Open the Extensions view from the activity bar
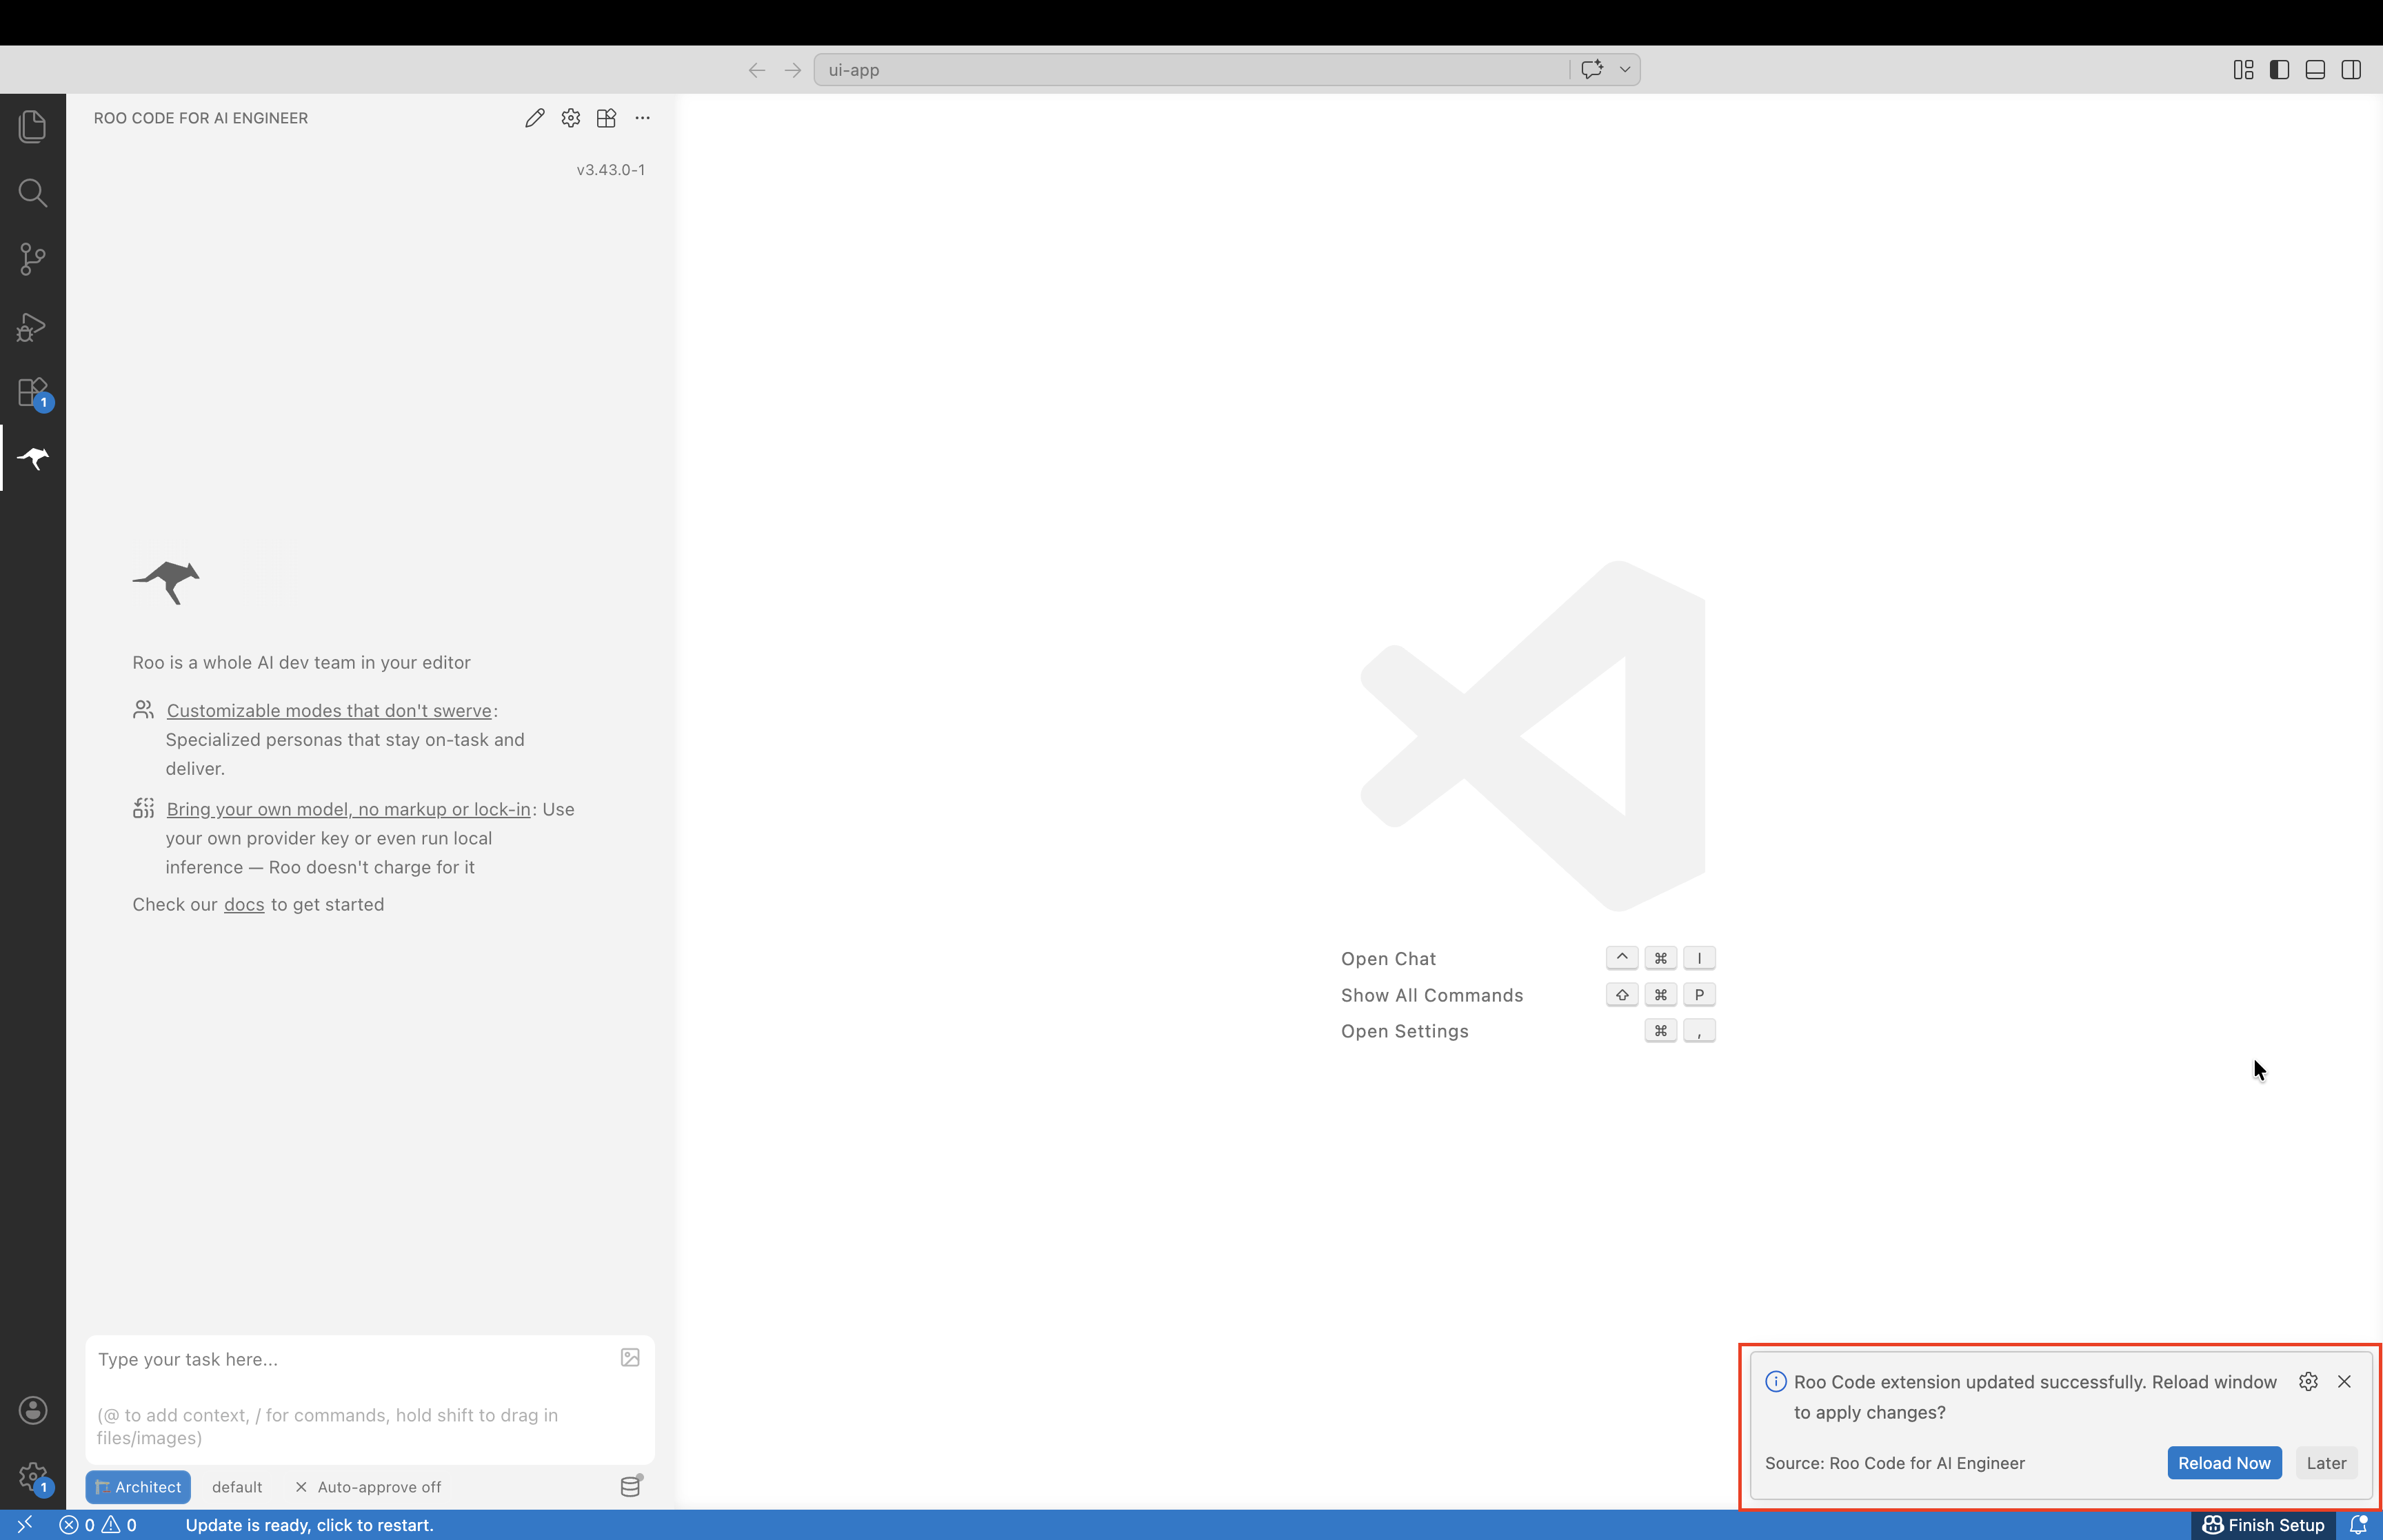Viewport: 2383px width, 1540px height. pos(32,391)
